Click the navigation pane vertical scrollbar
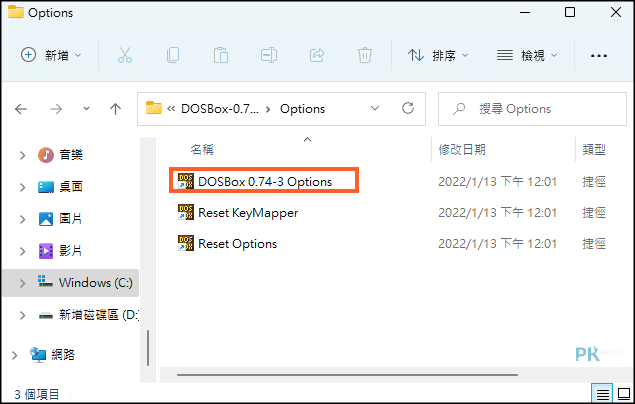This screenshot has height=404, width=635. pyautogui.click(x=148, y=348)
